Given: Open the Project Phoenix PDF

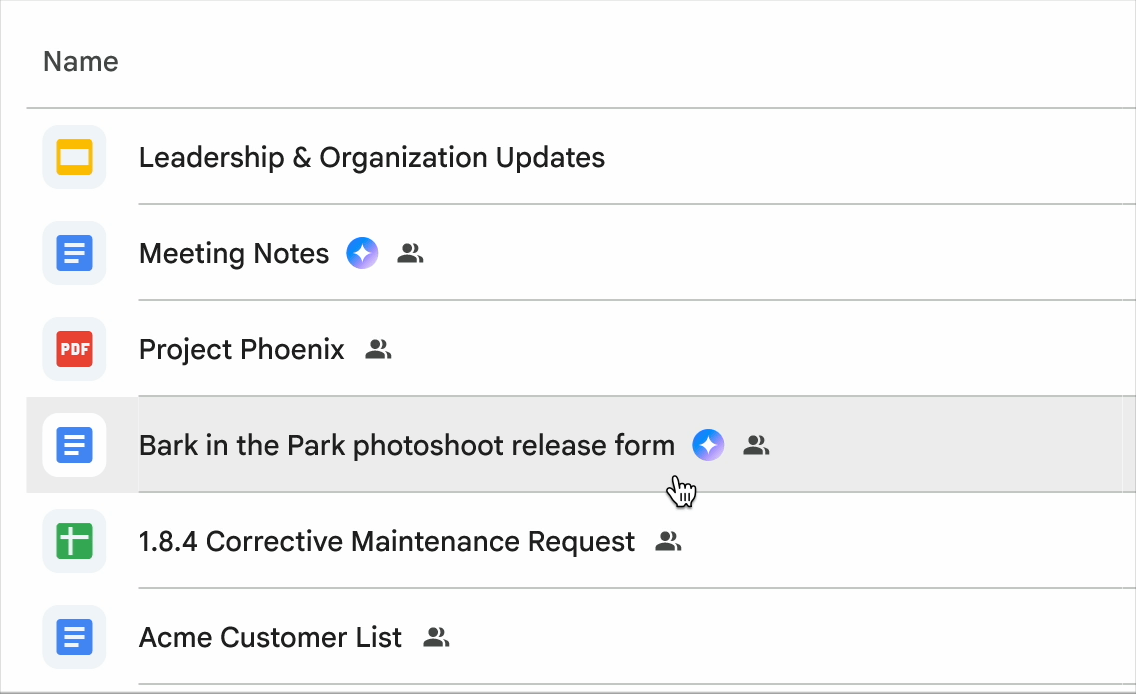Looking at the screenshot, I should coord(241,349).
